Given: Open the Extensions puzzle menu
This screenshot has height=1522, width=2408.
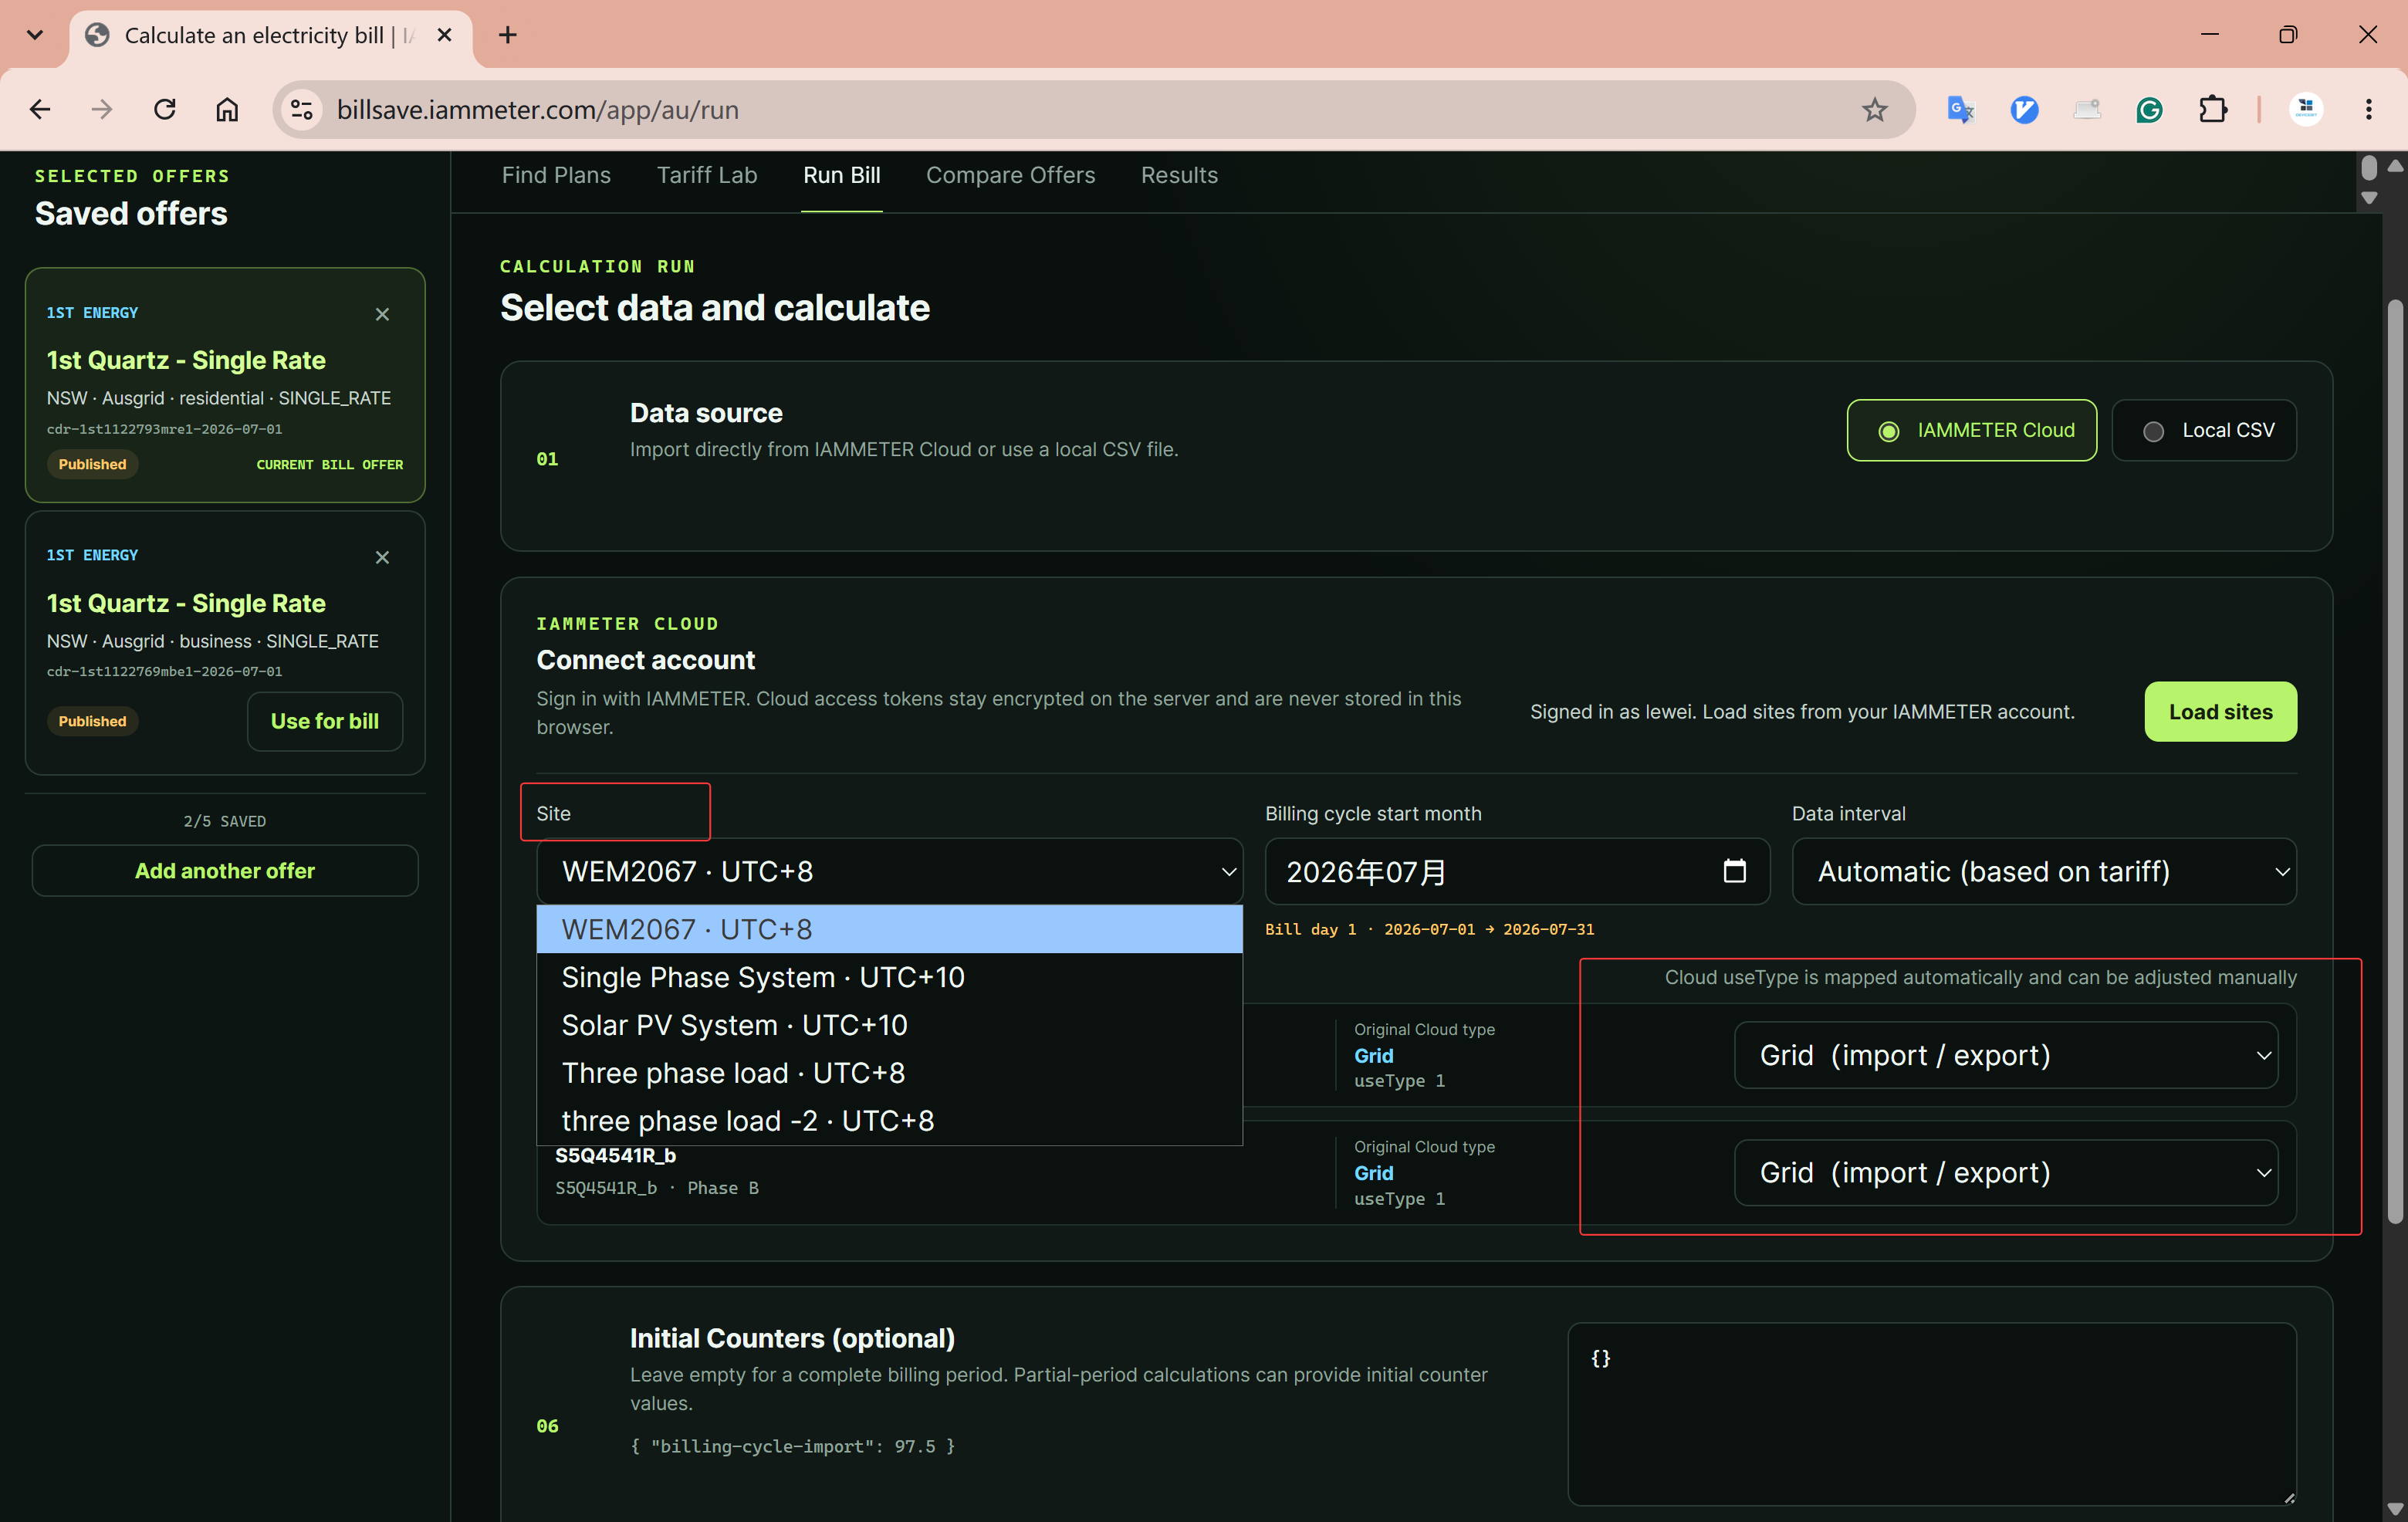Looking at the screenshot, I should [x=2213, y=109].
